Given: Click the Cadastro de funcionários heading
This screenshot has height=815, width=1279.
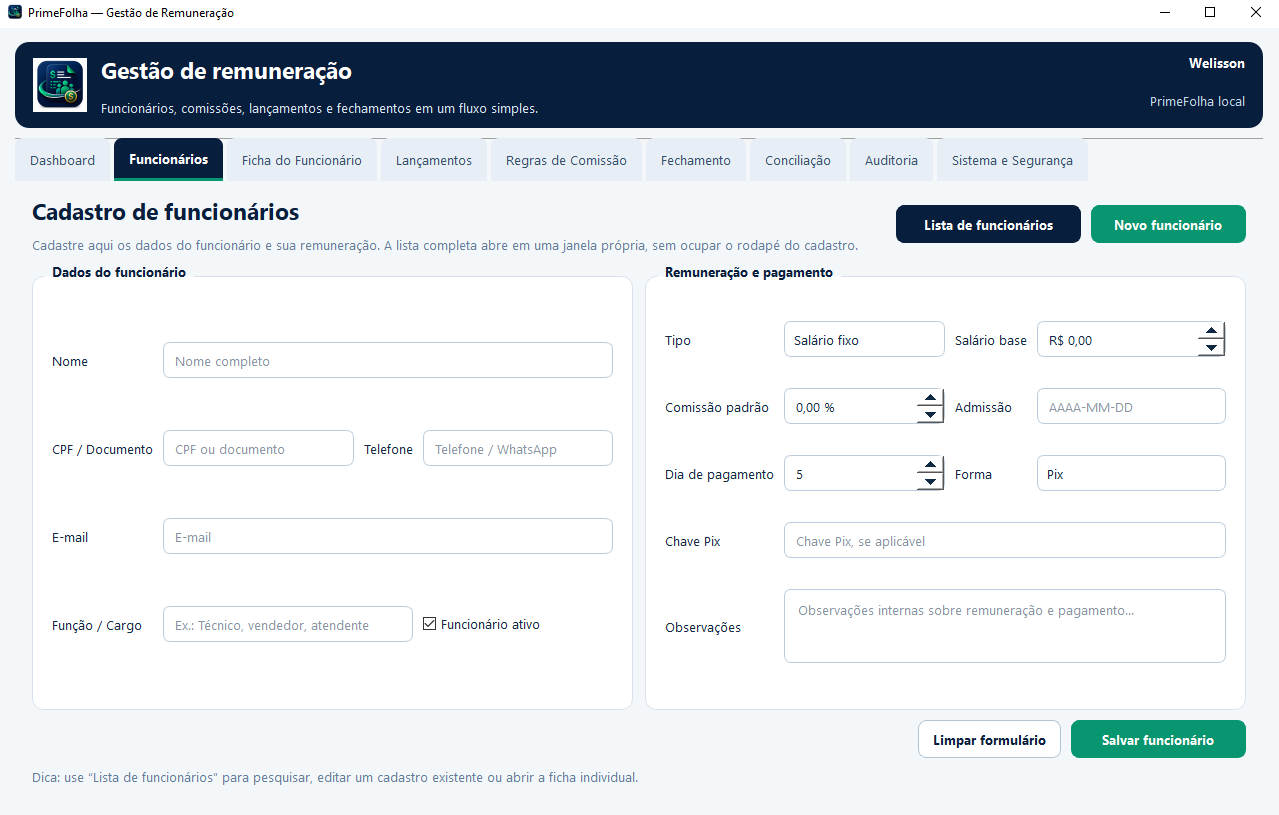Looking at the screenshot, I should pos(166,212).
